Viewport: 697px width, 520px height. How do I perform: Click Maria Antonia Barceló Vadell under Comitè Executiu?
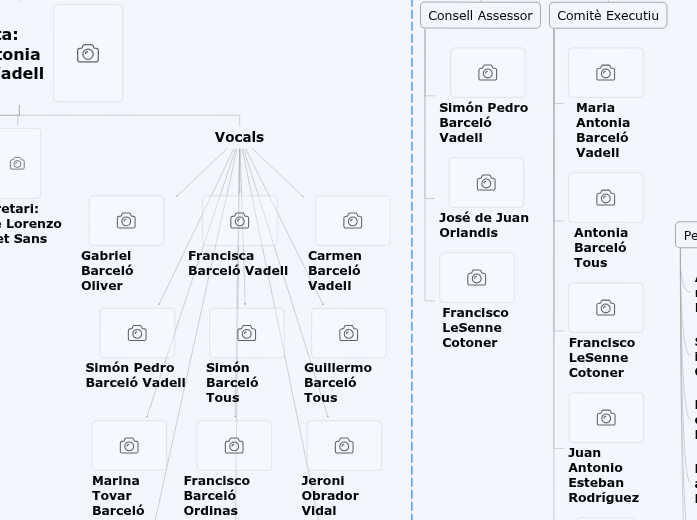603,130
